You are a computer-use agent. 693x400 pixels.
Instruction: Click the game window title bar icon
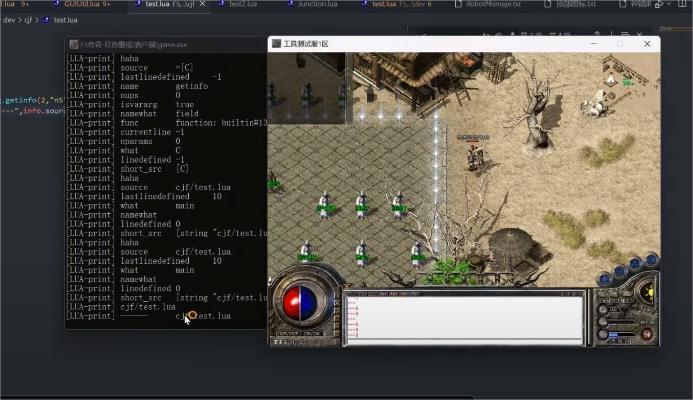click(276, 44)
